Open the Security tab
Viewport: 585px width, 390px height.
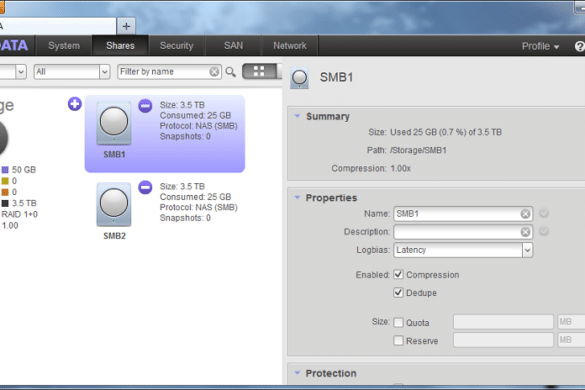point(176,46)
